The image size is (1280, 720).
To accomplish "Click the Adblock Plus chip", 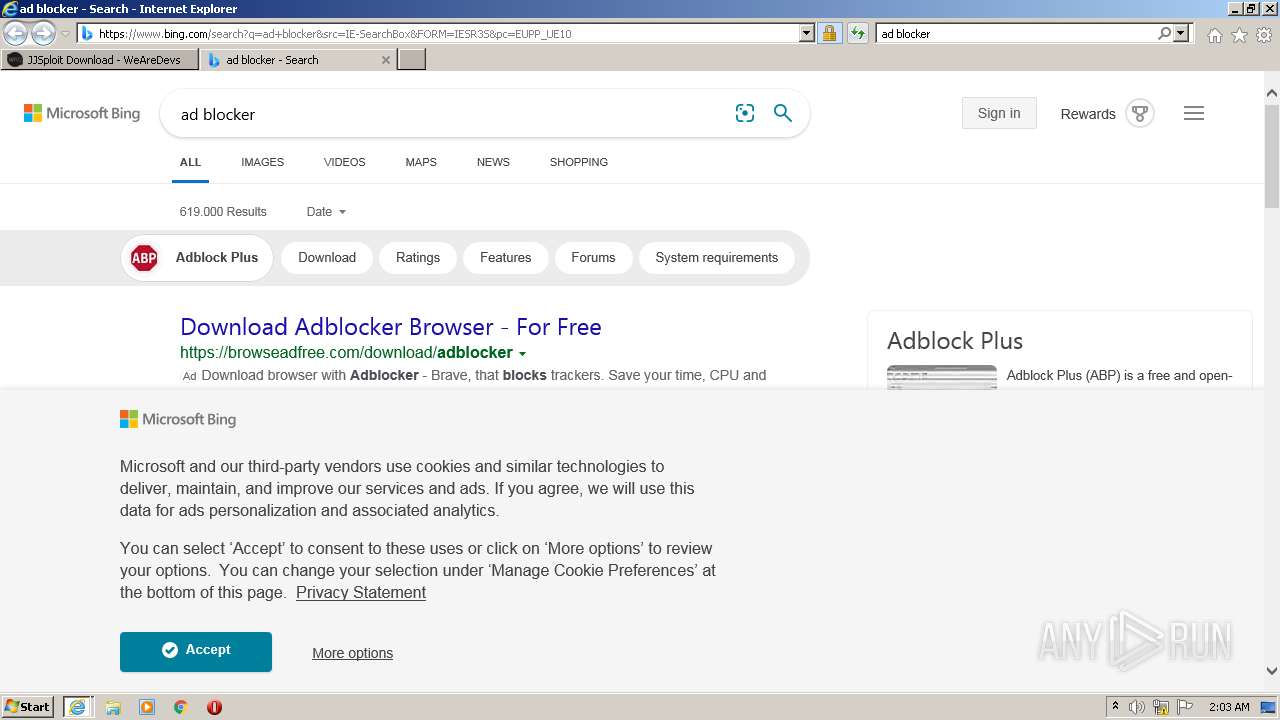I will [x=197, y=258].
